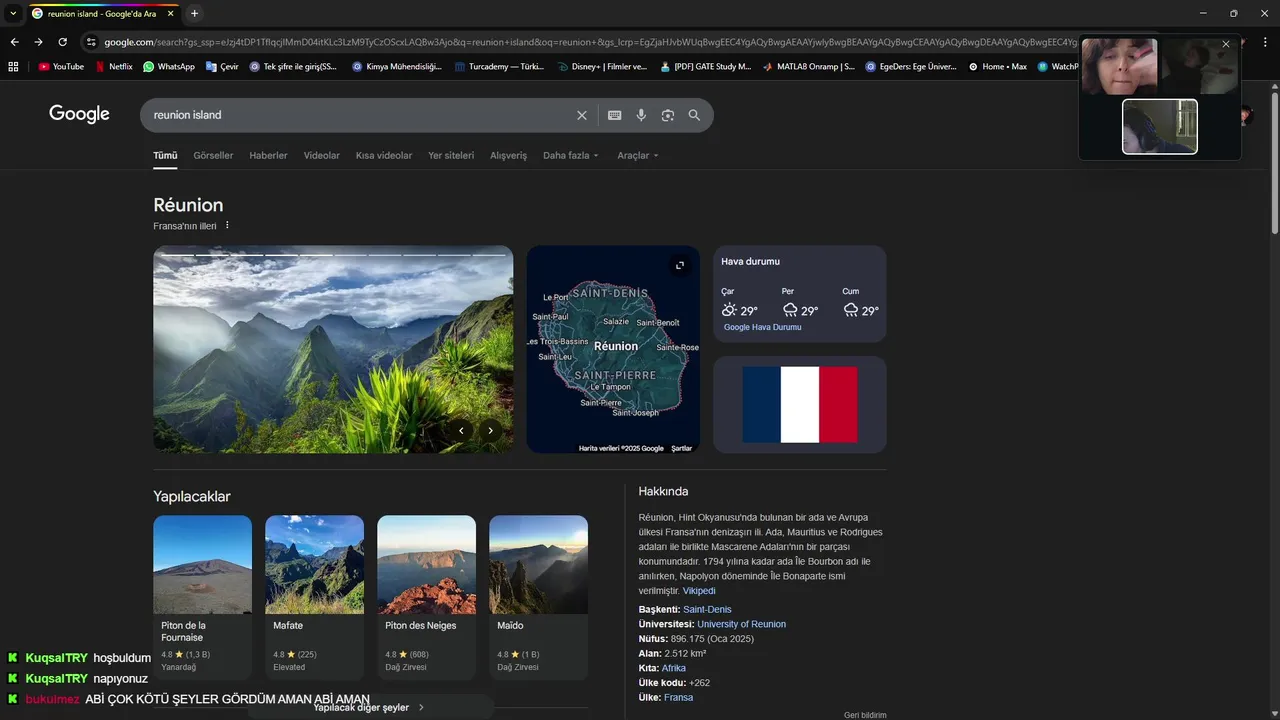The image size is (1280, 720).
Task: Switch to Kısa videolar tab
Action: click(x=384, y=155)
